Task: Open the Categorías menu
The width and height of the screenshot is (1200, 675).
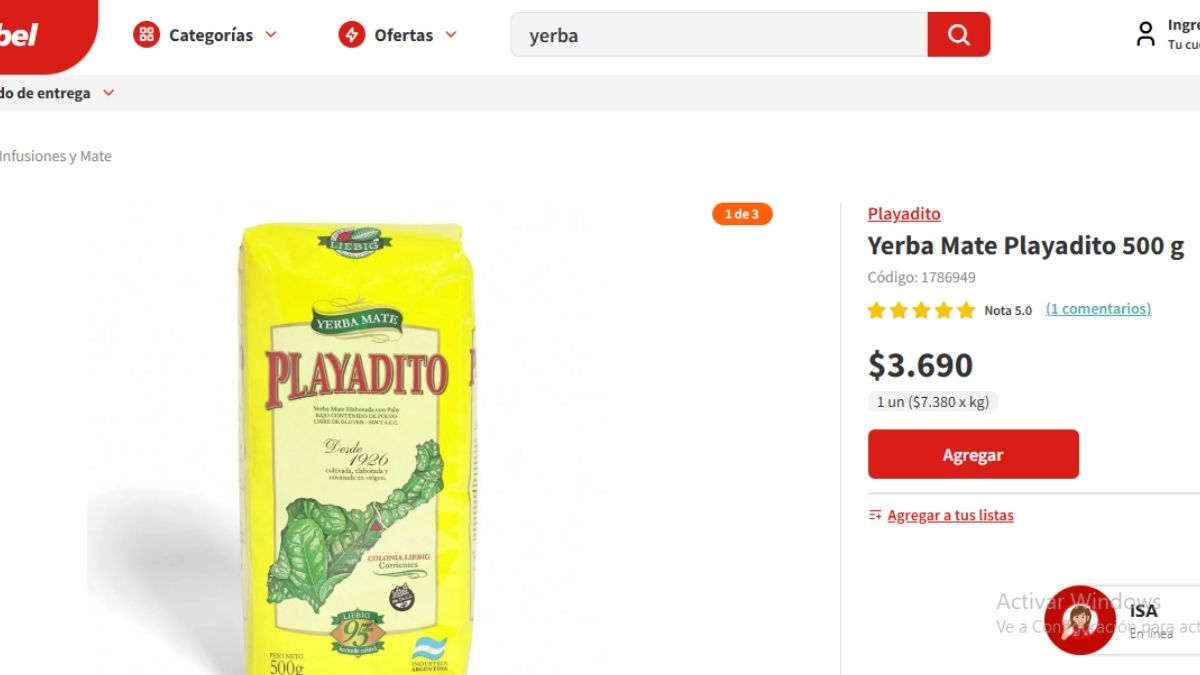Action: tap(209, 33)
